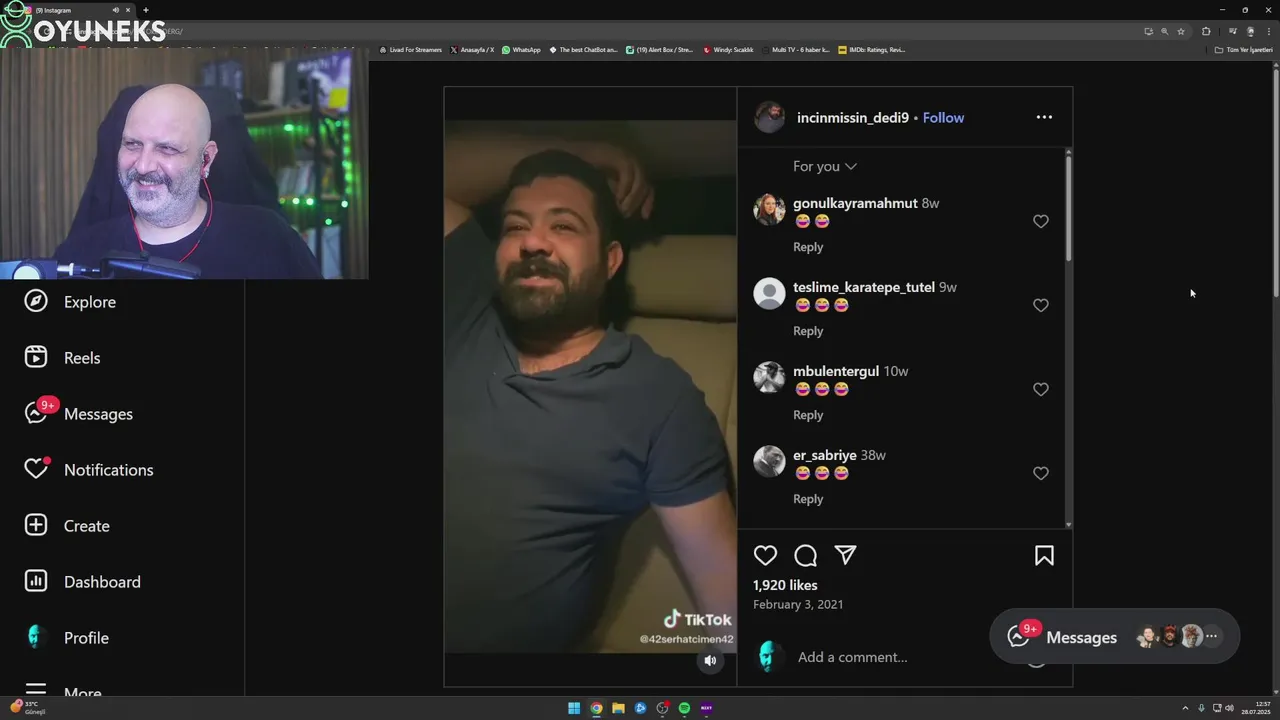Show hidden system tray icons
The image size is (1280, 720).
[x=1186, y=708]
